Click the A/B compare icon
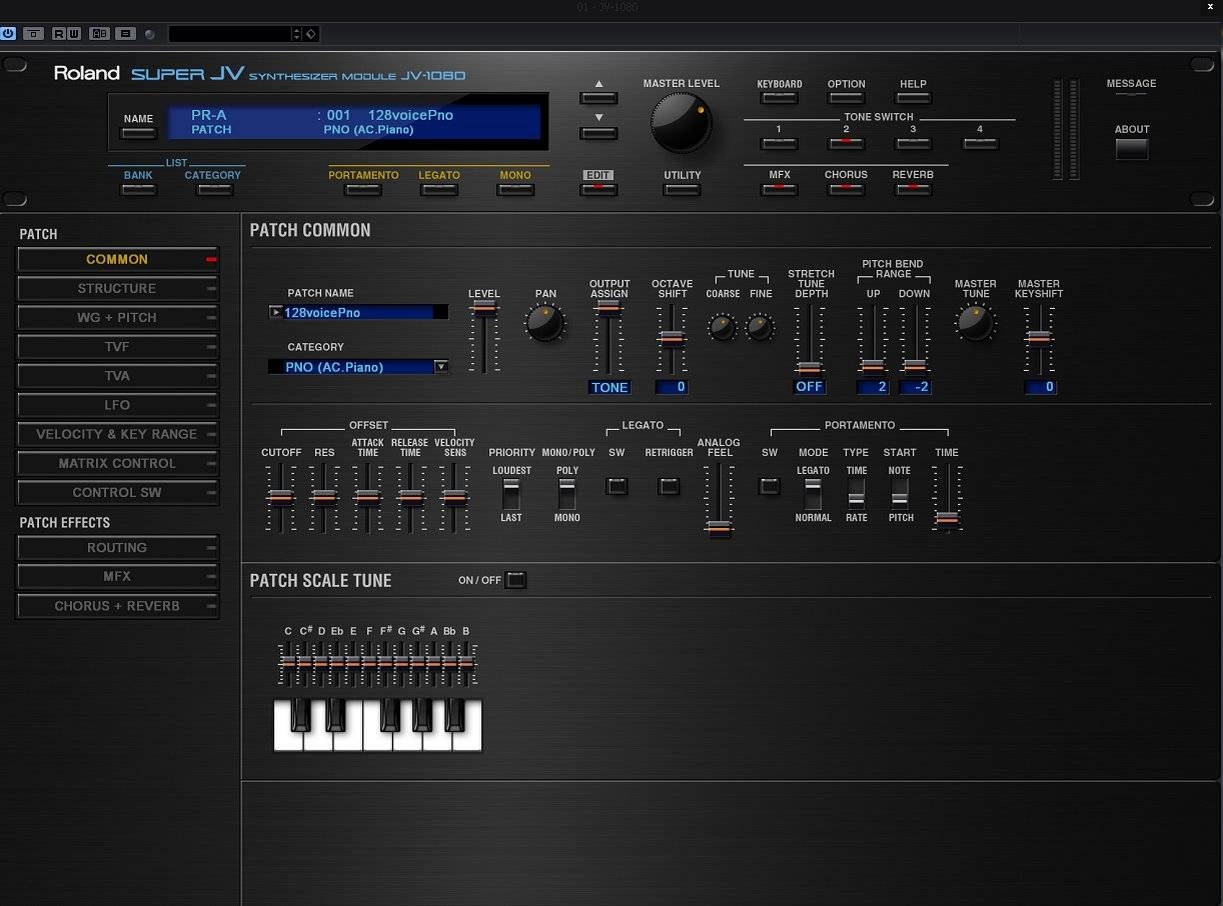Screen dimensions: 1223x906 click(99, 34)
